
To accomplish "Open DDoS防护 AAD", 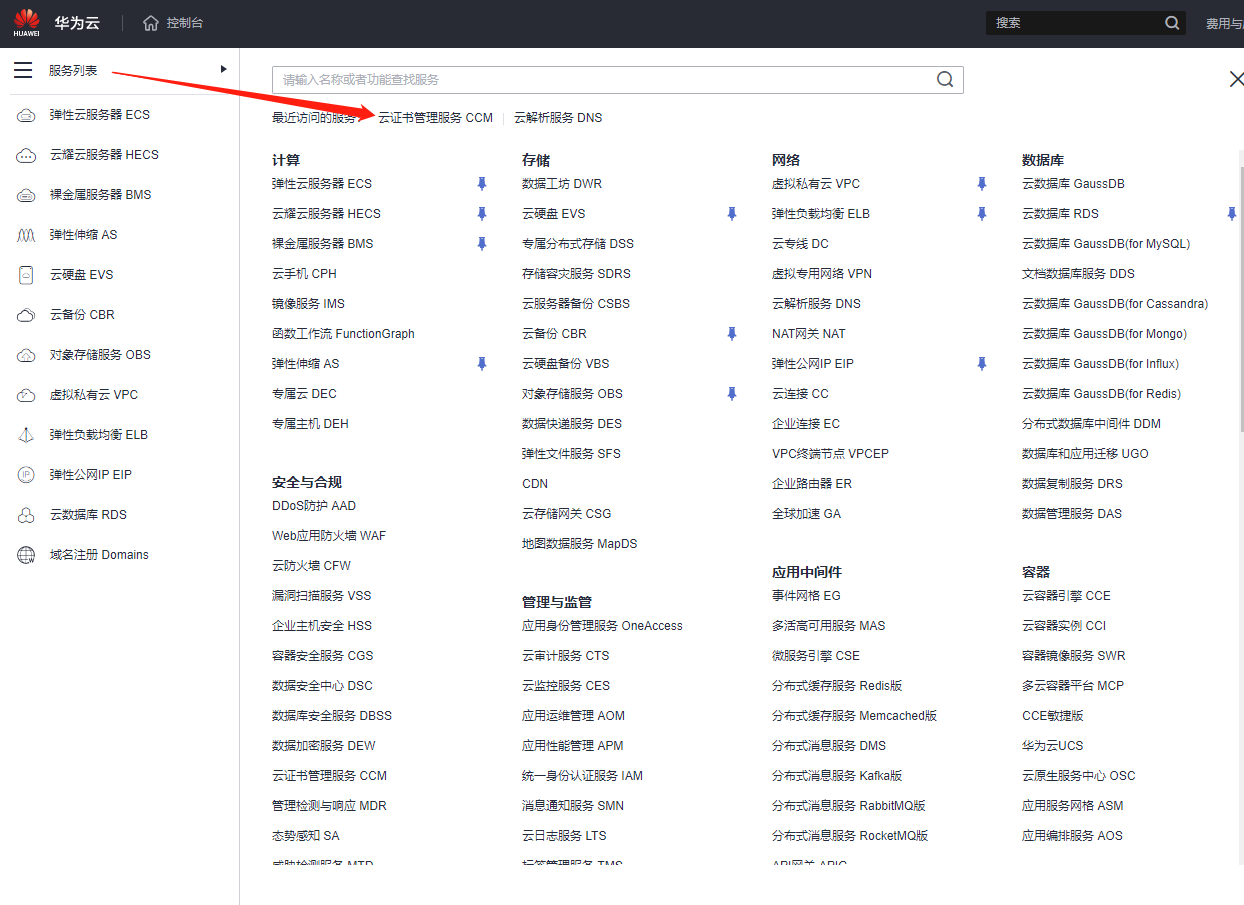I will coord(314,506).
